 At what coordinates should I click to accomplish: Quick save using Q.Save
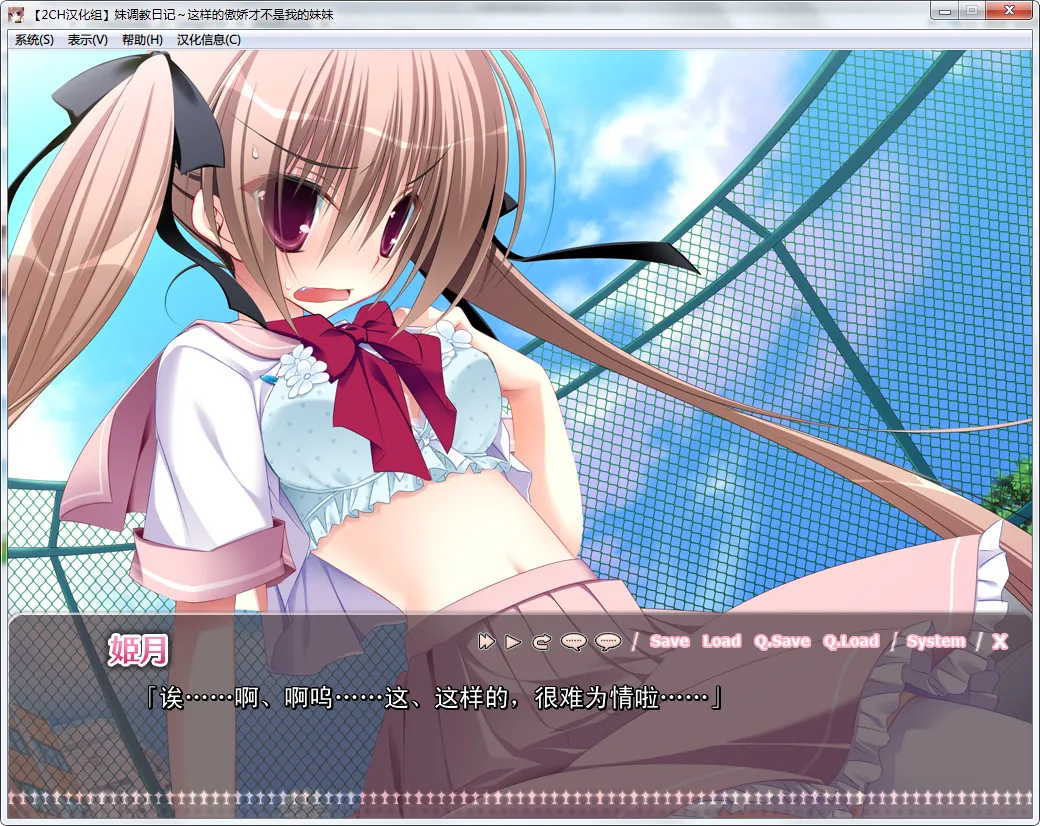782,642
